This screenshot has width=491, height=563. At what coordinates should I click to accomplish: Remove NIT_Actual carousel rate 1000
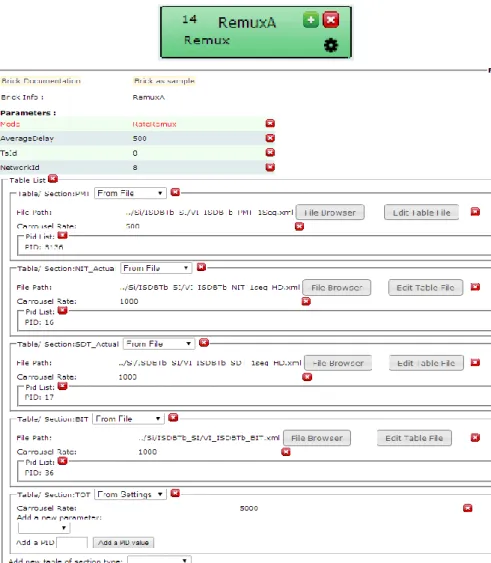click(306, 302)
